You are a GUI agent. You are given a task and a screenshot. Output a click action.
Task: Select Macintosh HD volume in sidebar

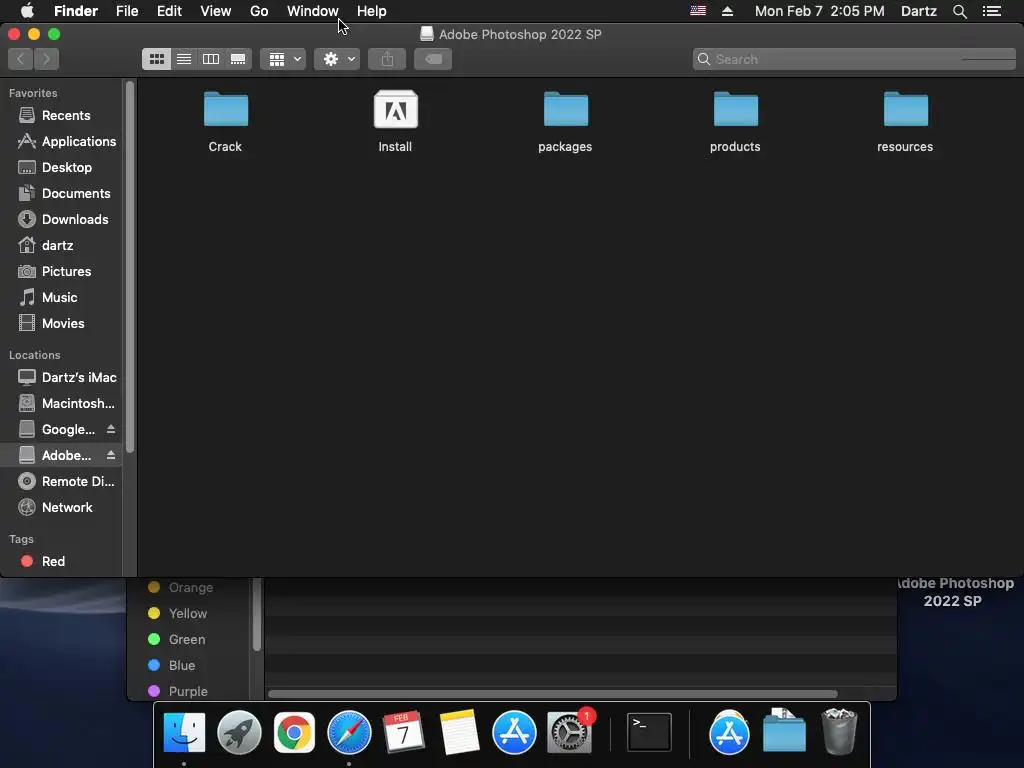[61, 404]
